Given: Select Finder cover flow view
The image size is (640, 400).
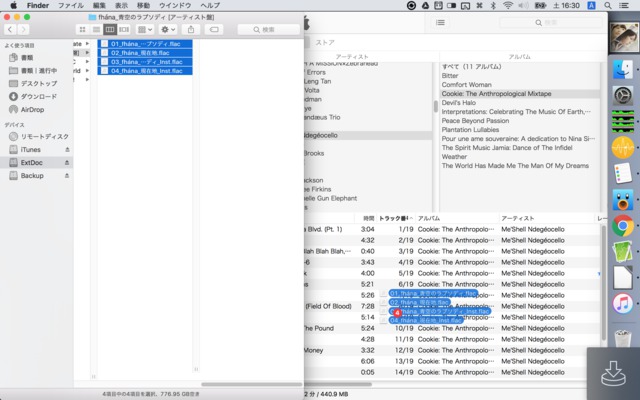Looking at the screenshot, I should pos(124,30).
